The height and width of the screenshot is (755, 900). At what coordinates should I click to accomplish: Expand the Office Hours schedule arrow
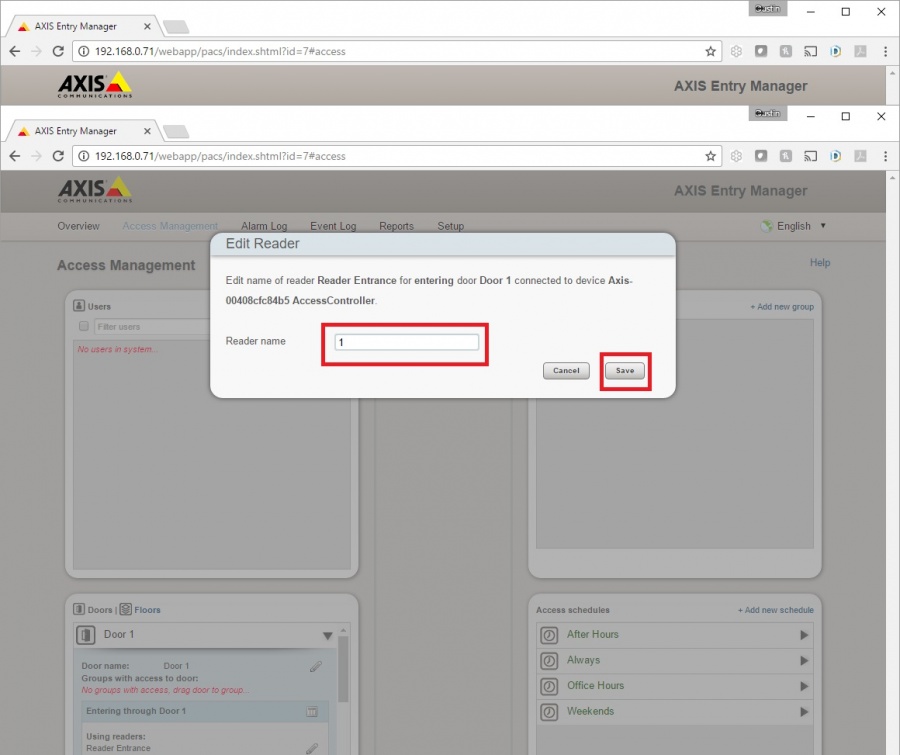(804, 686)
